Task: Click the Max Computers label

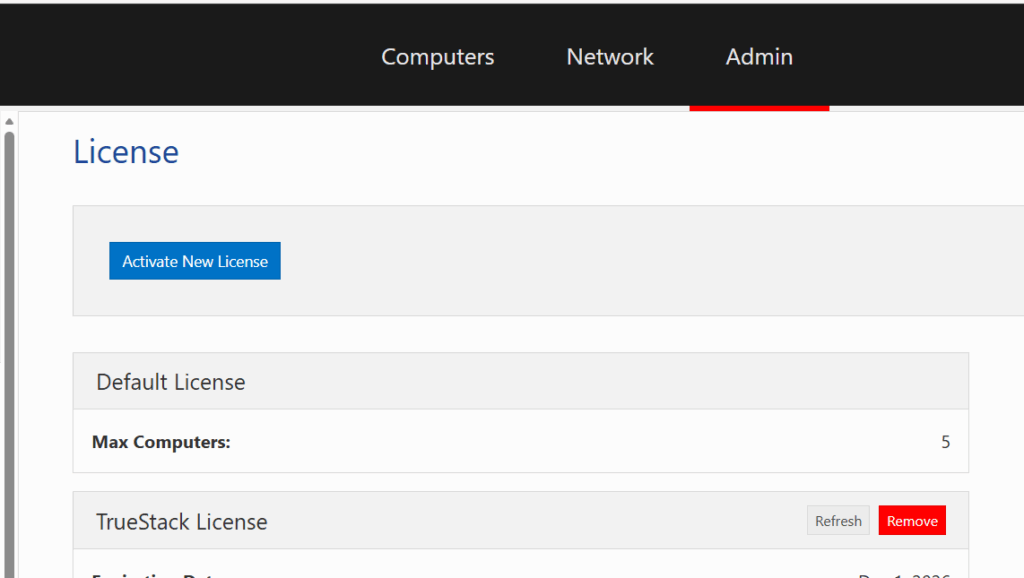Action: tap(161, 442)
